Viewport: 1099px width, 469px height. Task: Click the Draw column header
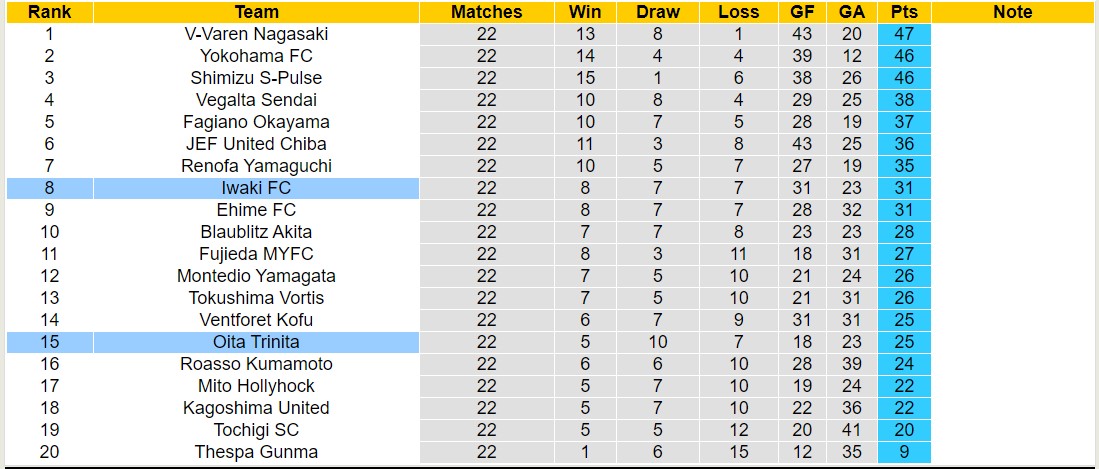coord(657,12)
